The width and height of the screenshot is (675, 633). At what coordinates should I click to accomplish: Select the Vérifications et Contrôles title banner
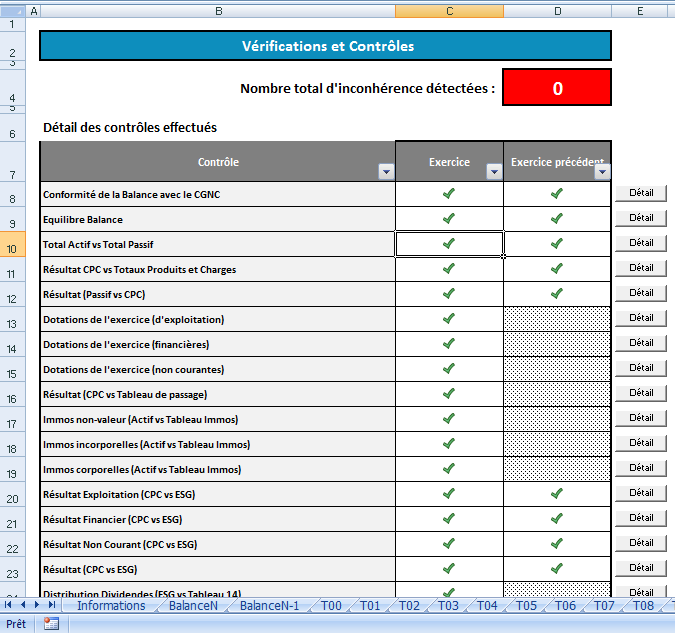coord(325,46)
